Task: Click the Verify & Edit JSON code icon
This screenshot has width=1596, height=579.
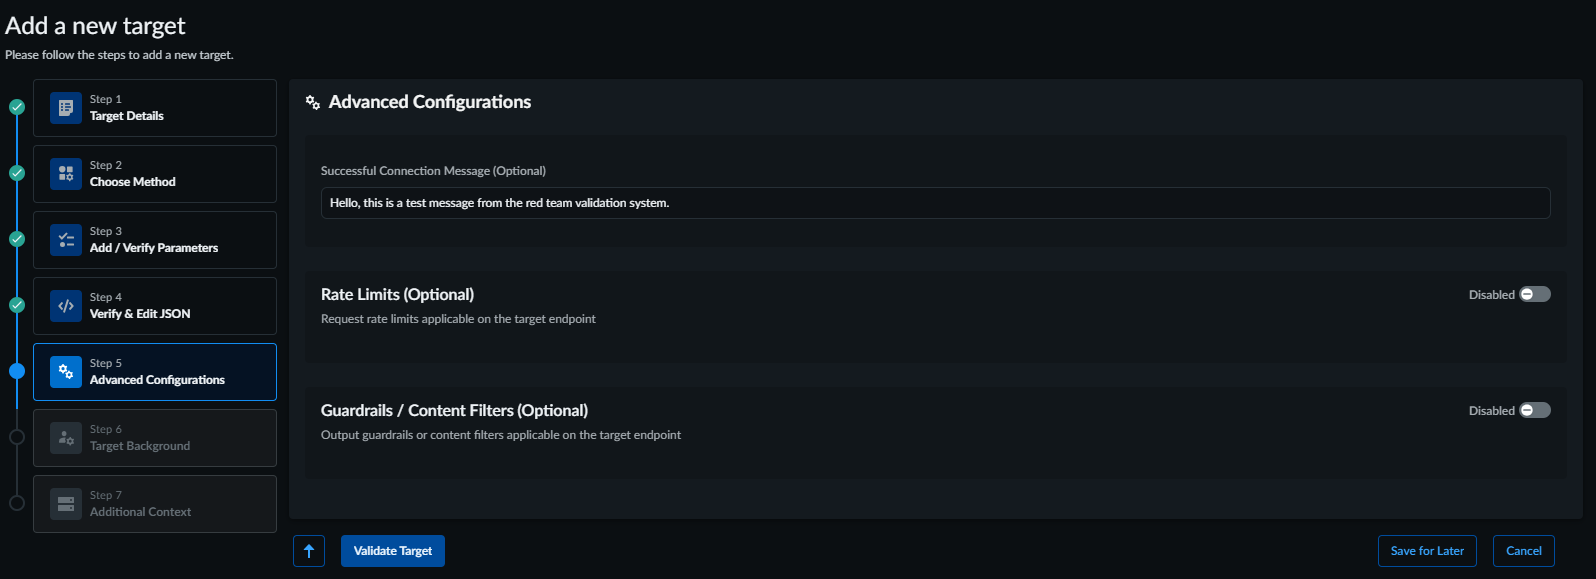Action: click(66, 306)
